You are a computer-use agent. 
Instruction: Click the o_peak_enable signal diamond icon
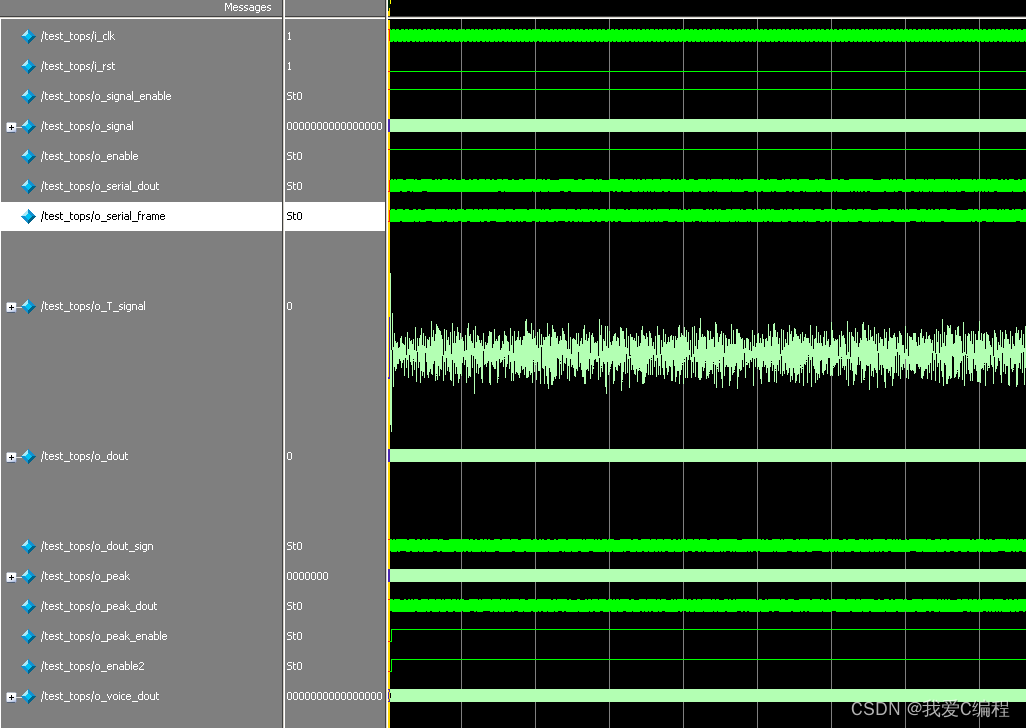coord(28,636)
